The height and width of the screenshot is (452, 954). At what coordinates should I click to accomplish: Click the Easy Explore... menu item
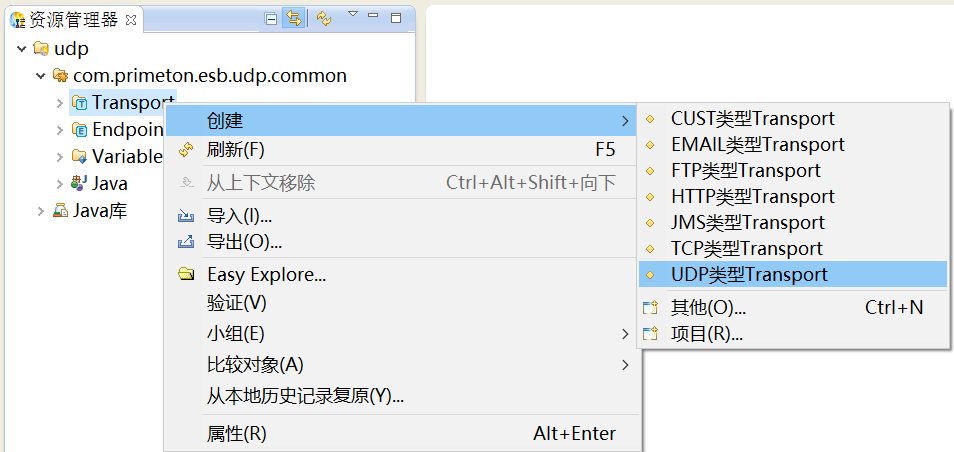tap(266, 274)
